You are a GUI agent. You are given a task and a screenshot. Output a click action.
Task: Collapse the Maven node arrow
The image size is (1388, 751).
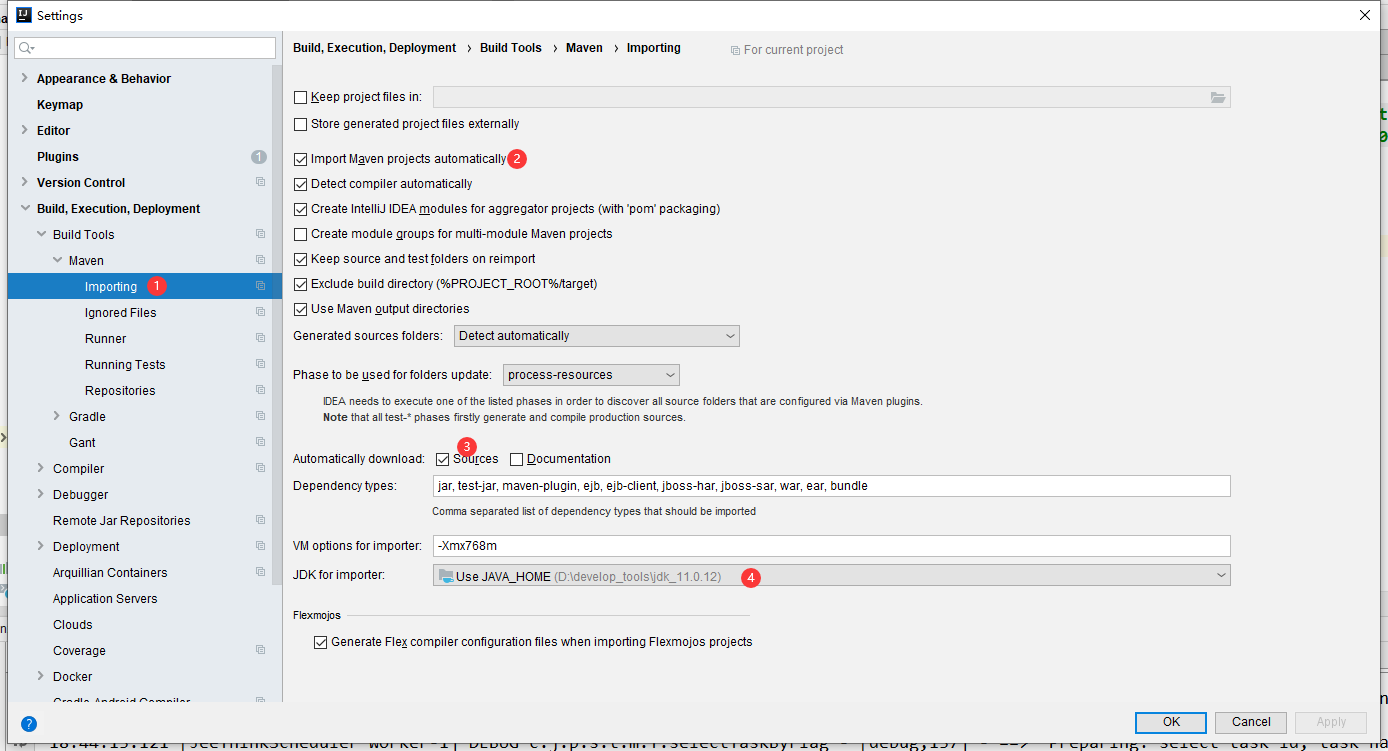click(57, 260)
